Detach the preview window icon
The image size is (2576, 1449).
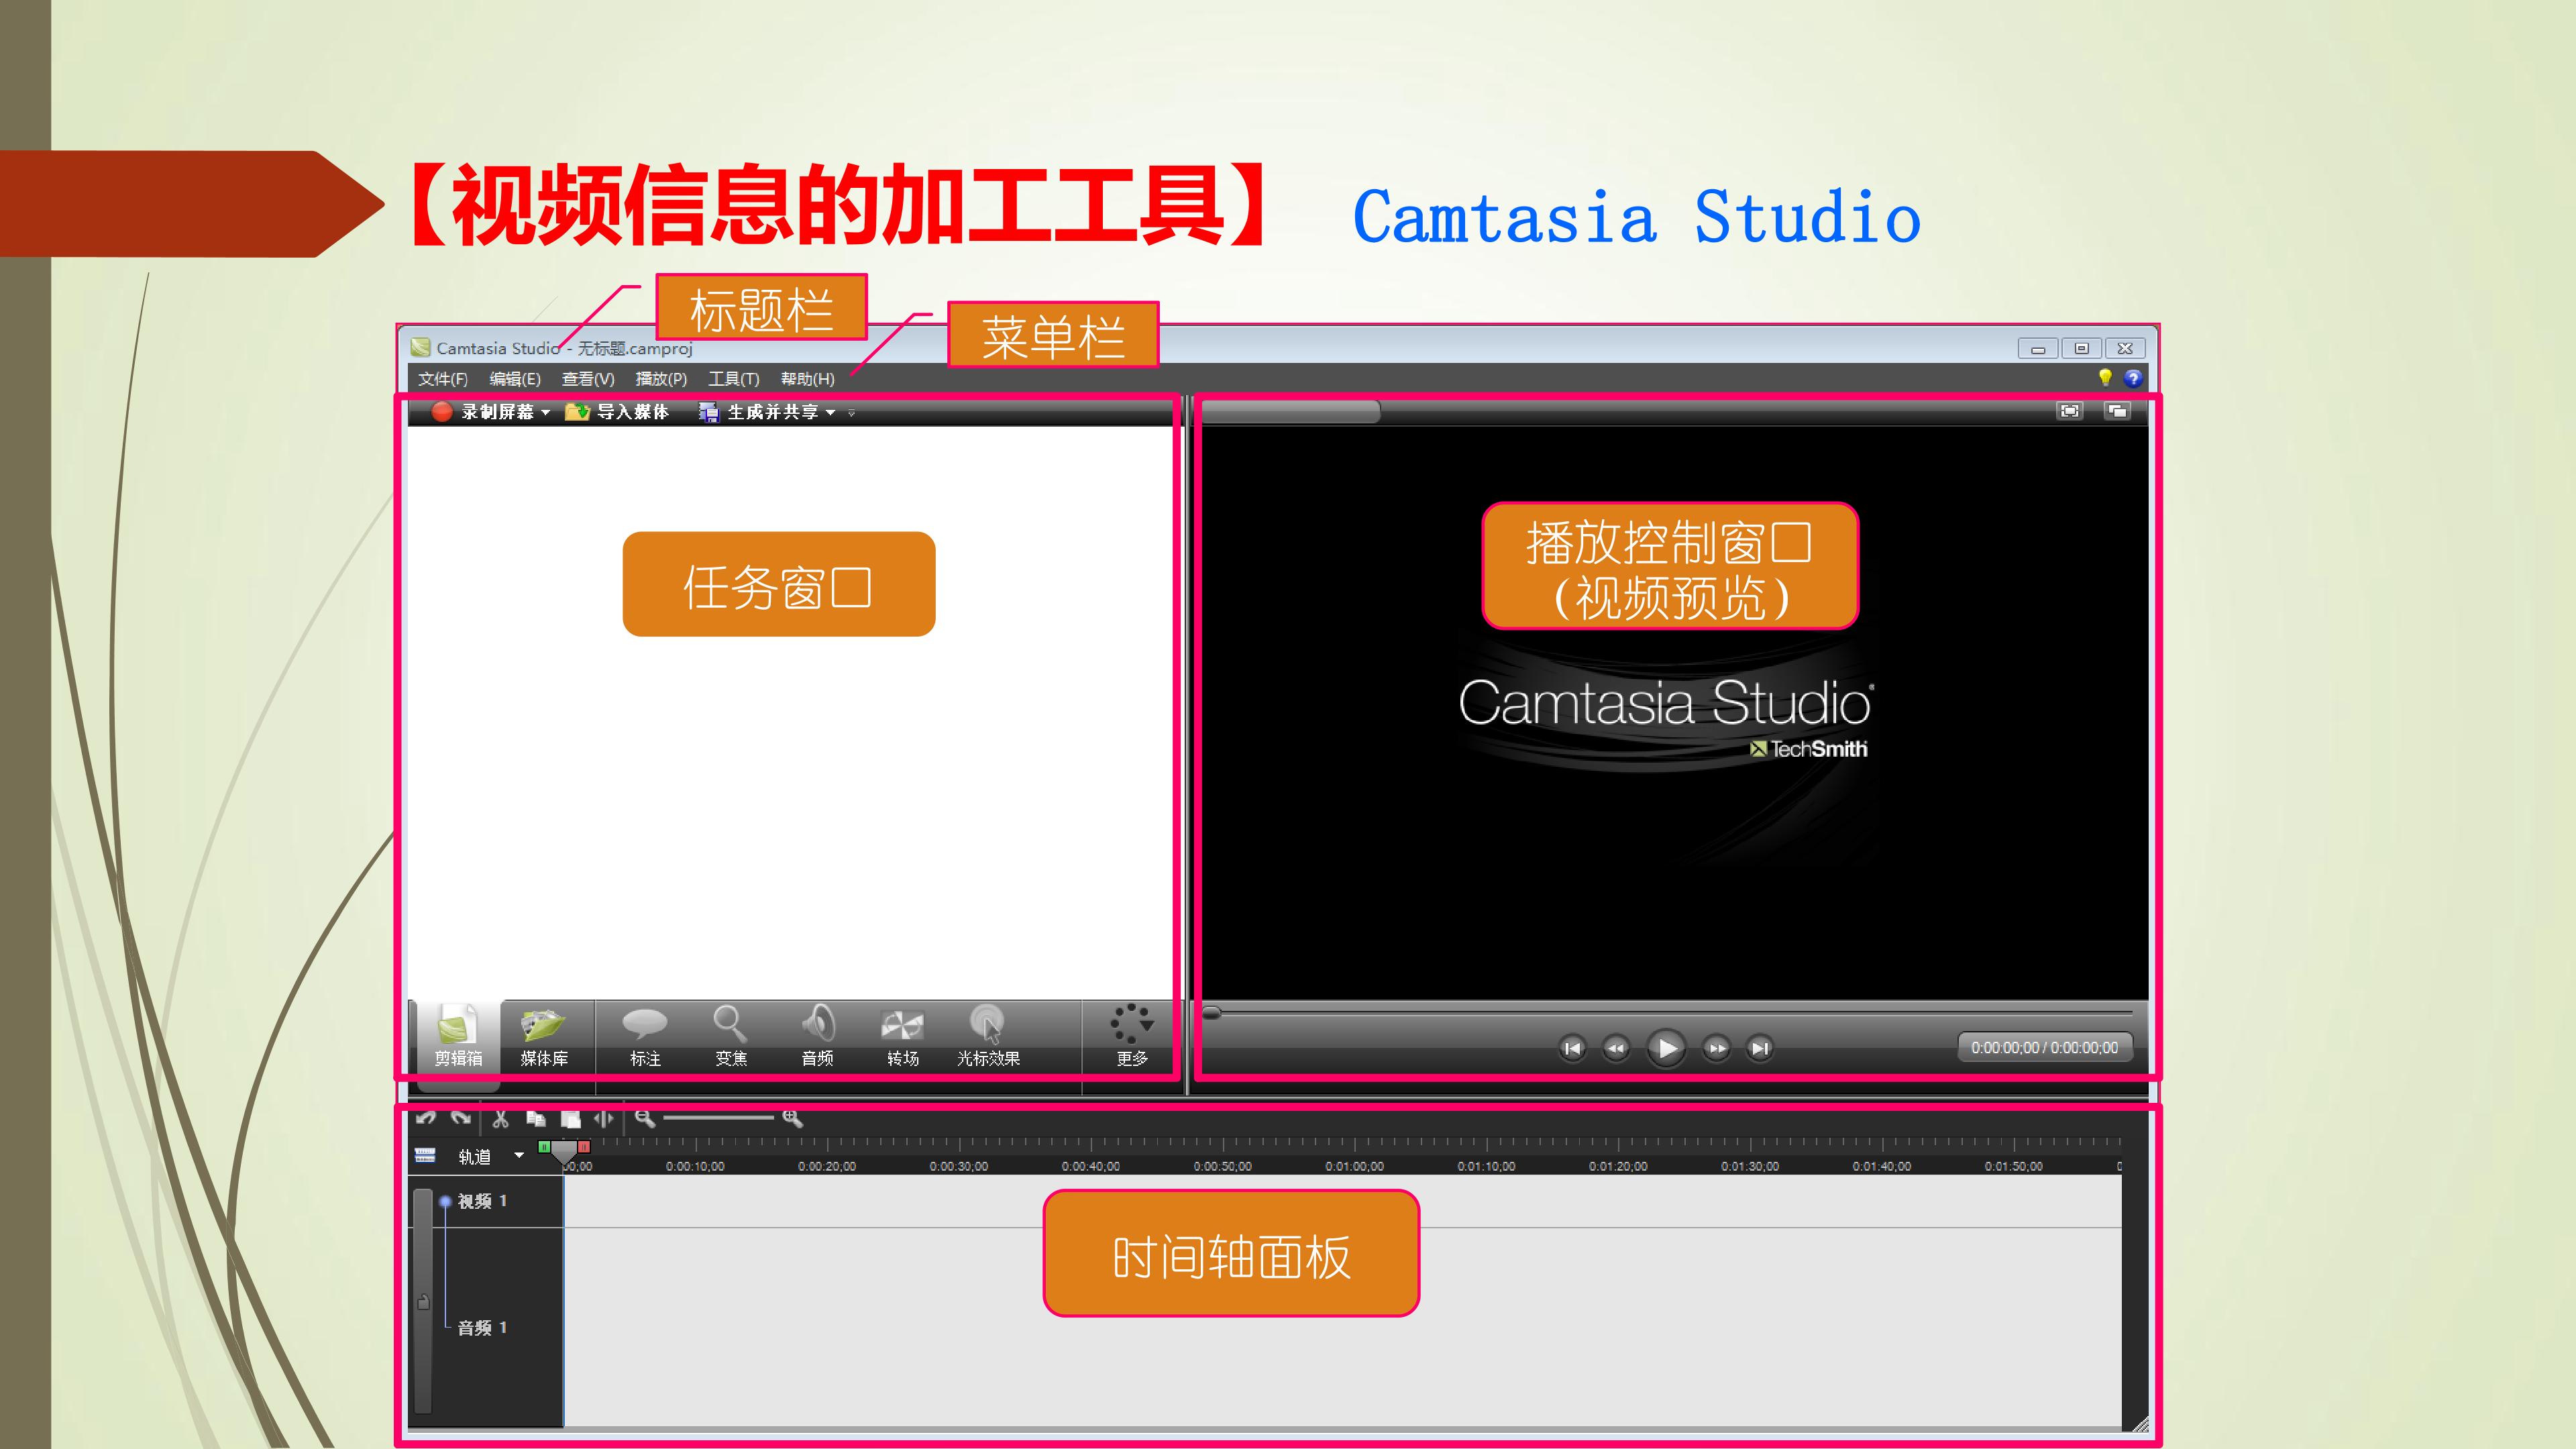[x=2117, y=411]
